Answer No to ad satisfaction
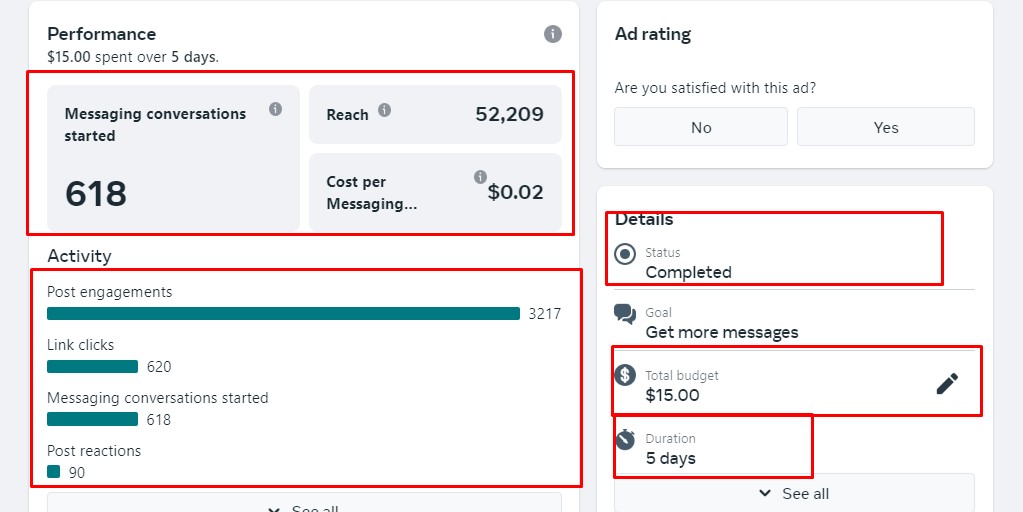Image resolution: width=1023 pixels, height=512 pixels. coord(701,127)
